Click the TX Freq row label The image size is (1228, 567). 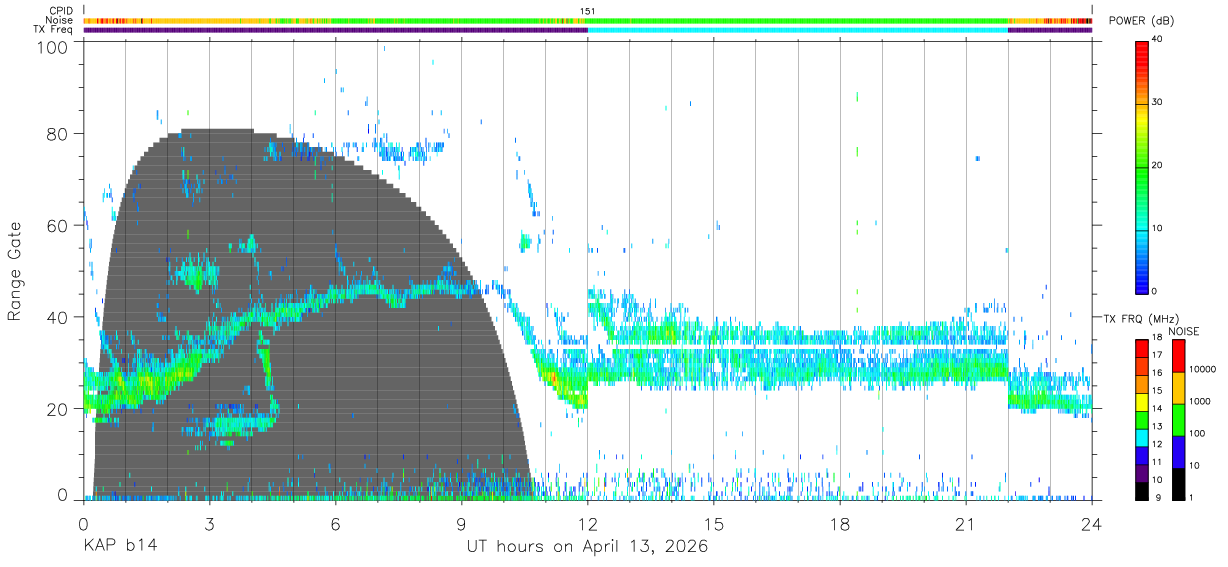click(x=54, y=29)
